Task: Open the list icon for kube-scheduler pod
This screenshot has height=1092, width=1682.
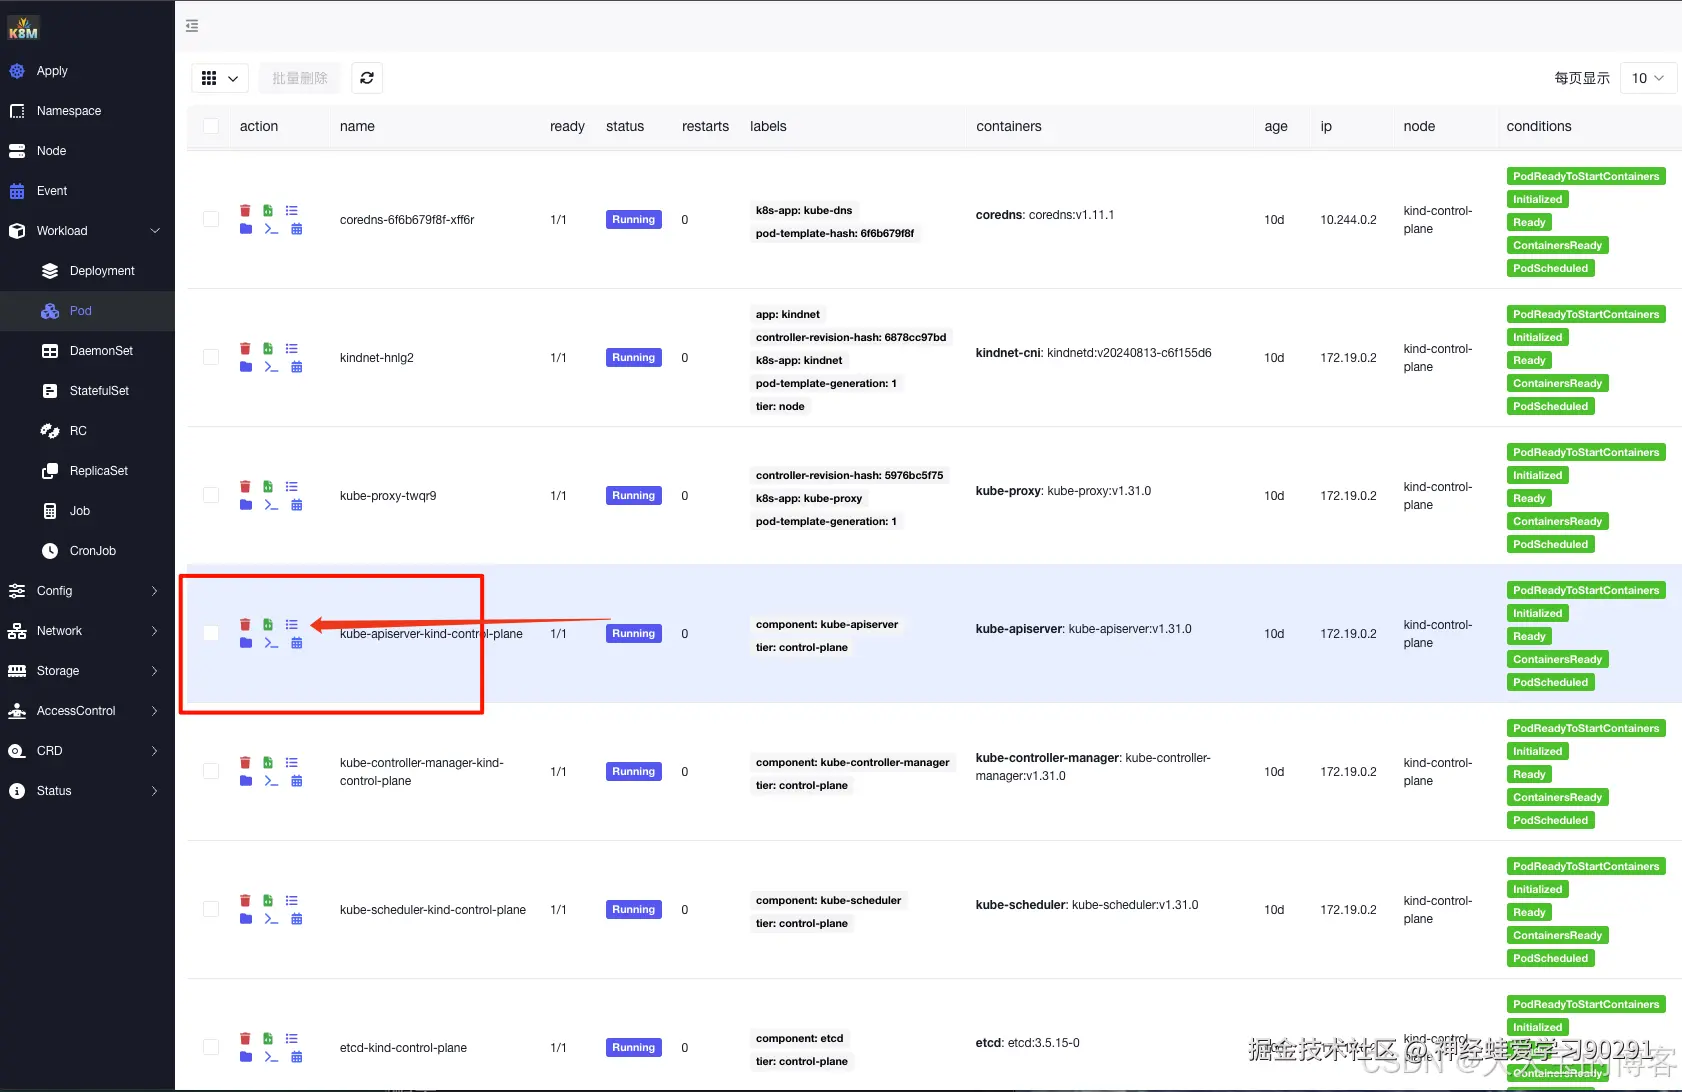Action: (x=292, y=900)
